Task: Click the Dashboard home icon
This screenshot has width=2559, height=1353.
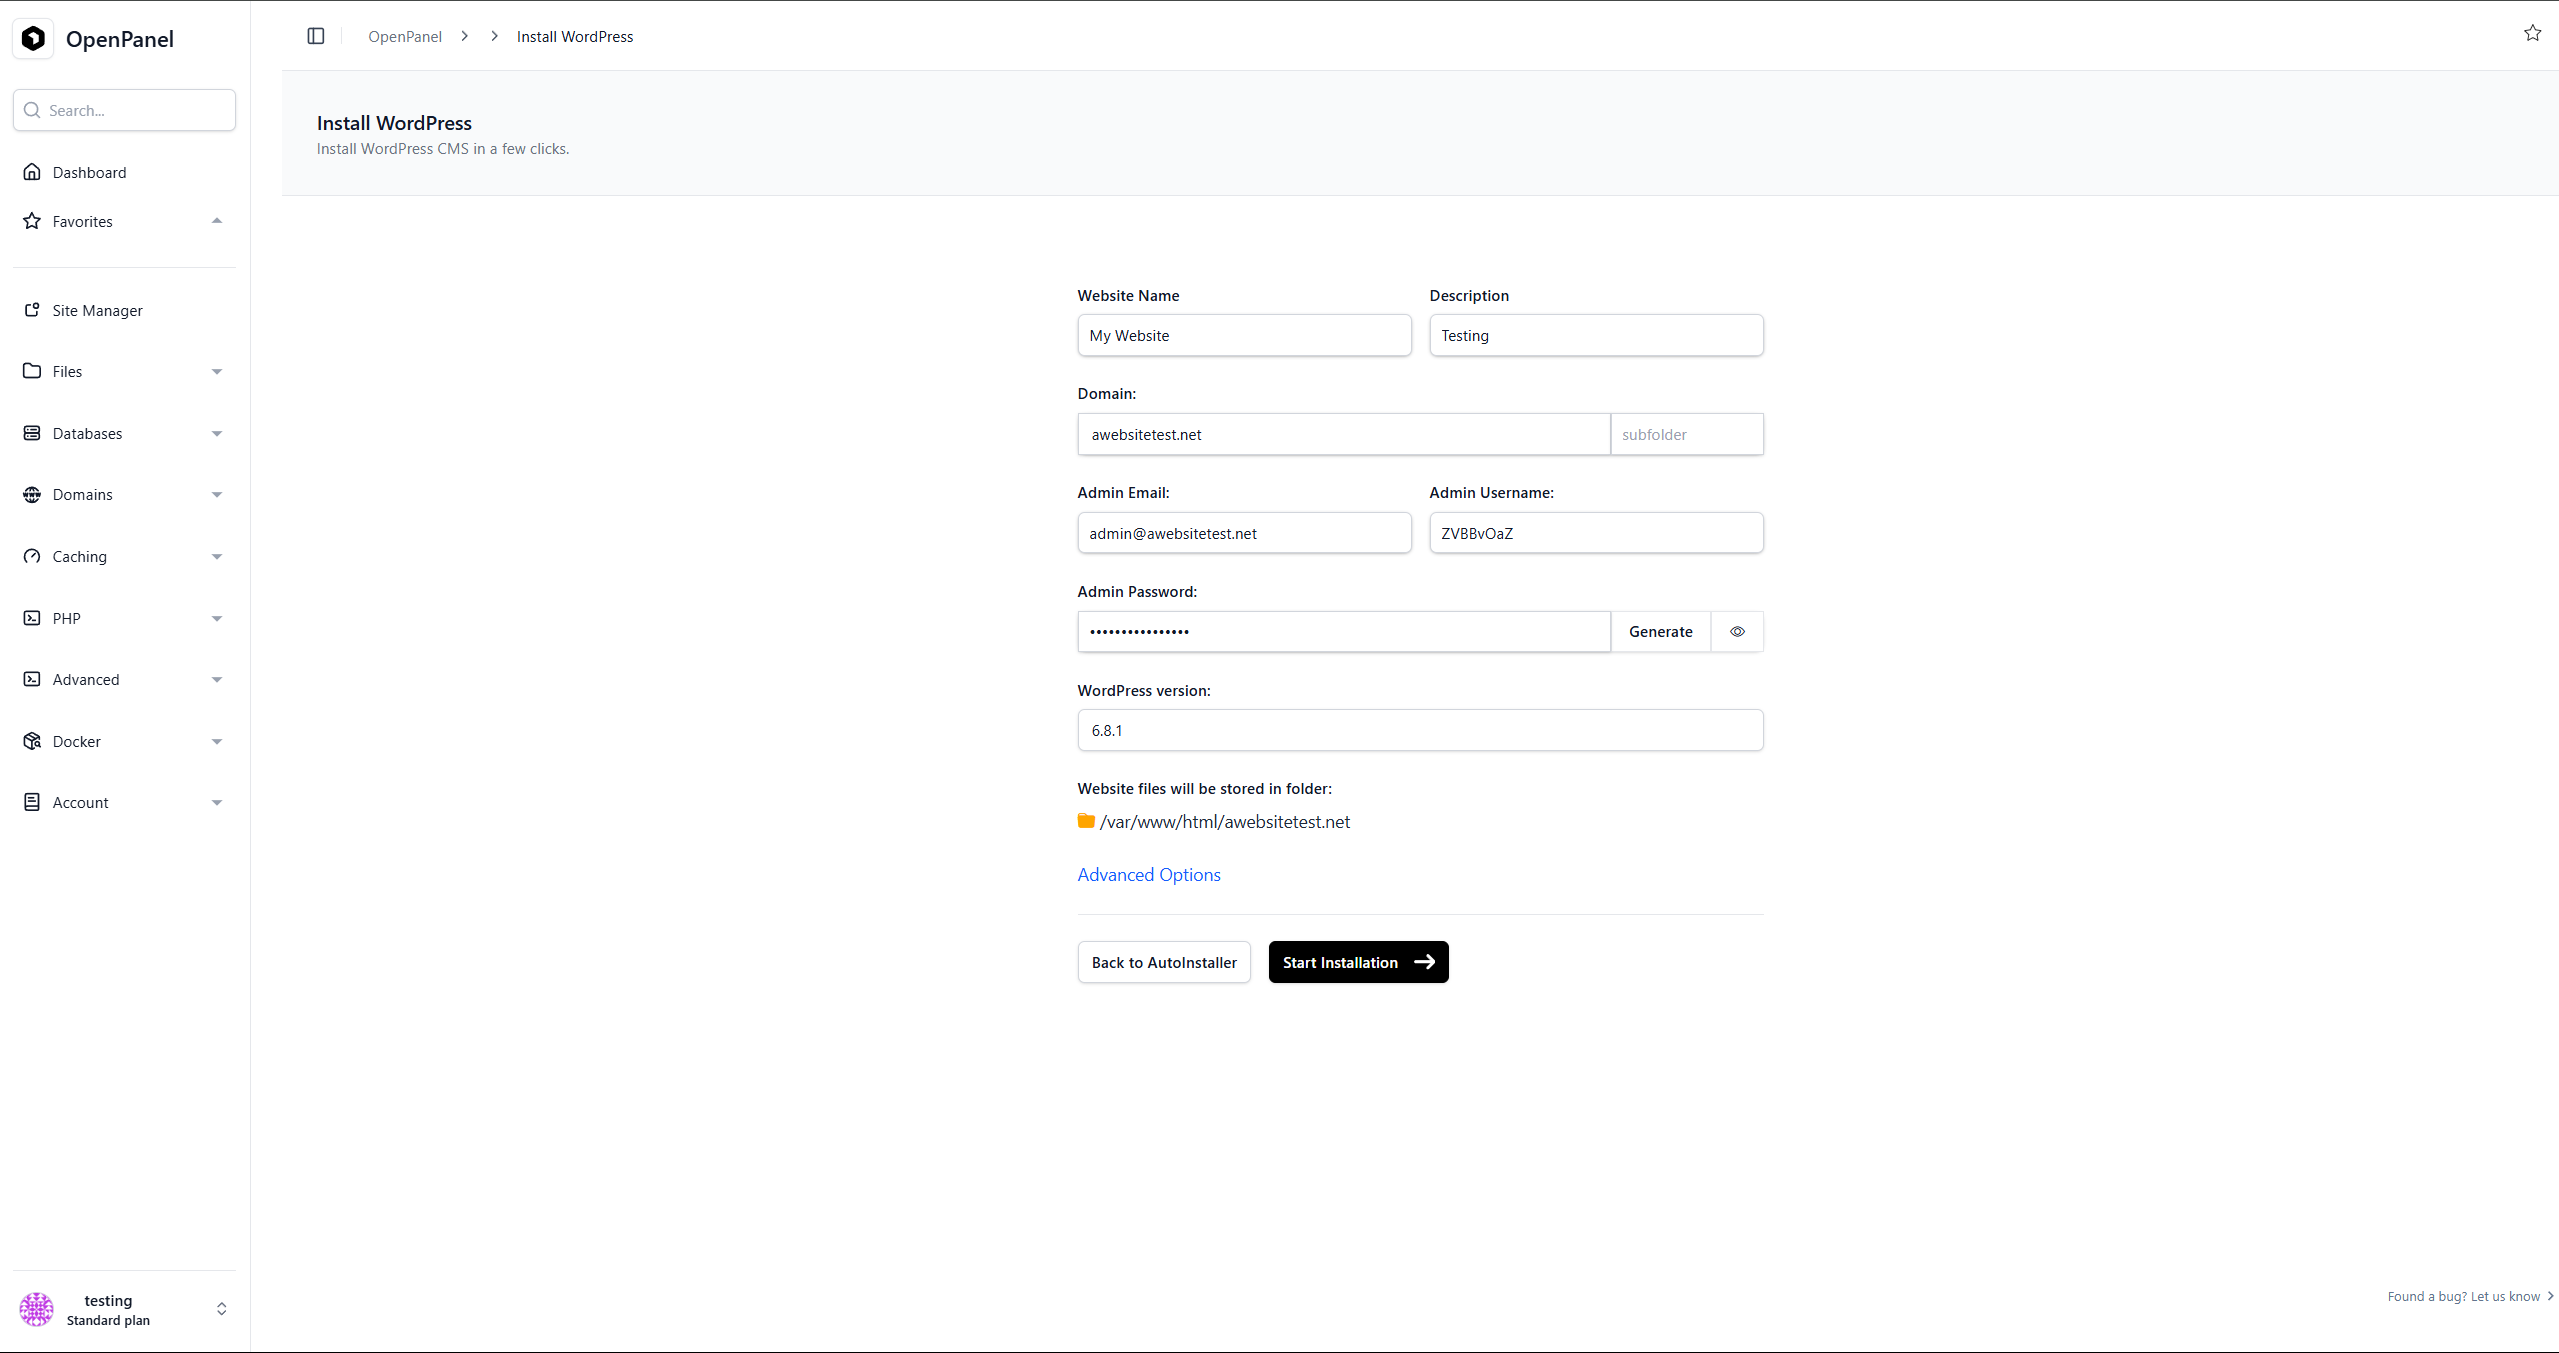Action: 32,172
